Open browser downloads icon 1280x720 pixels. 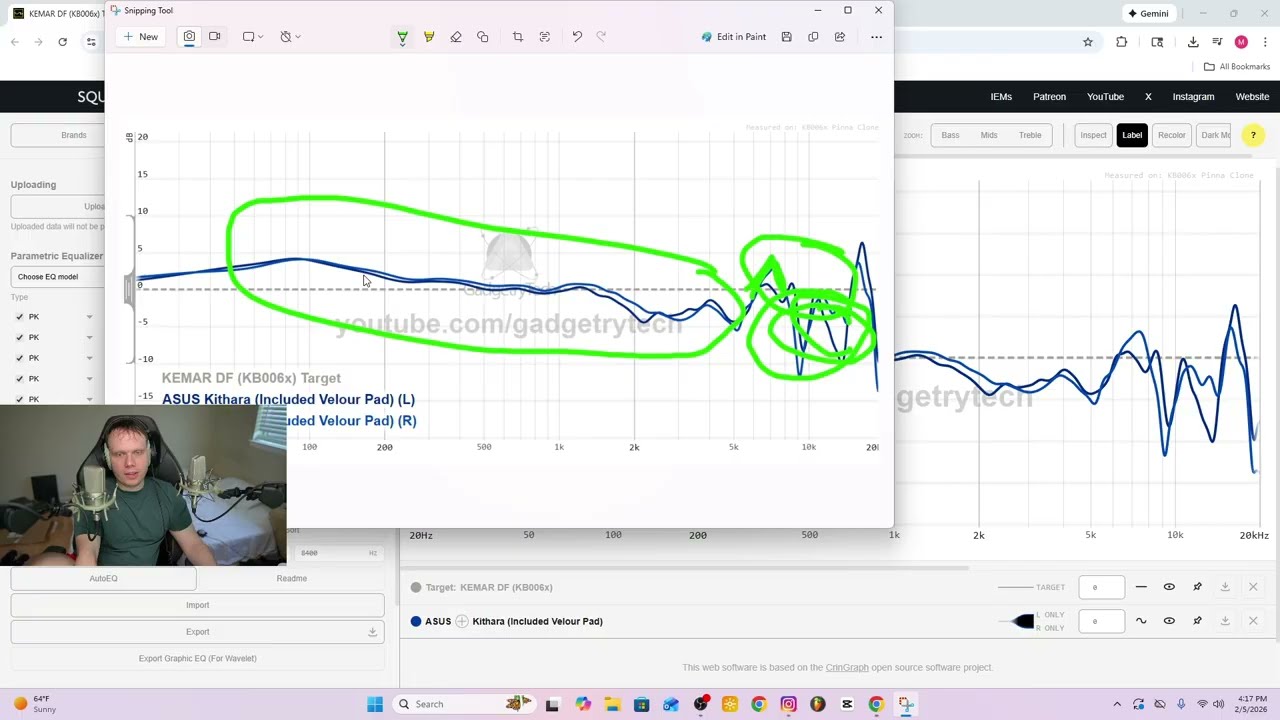pyautogui.click(x=1193, y=42)
